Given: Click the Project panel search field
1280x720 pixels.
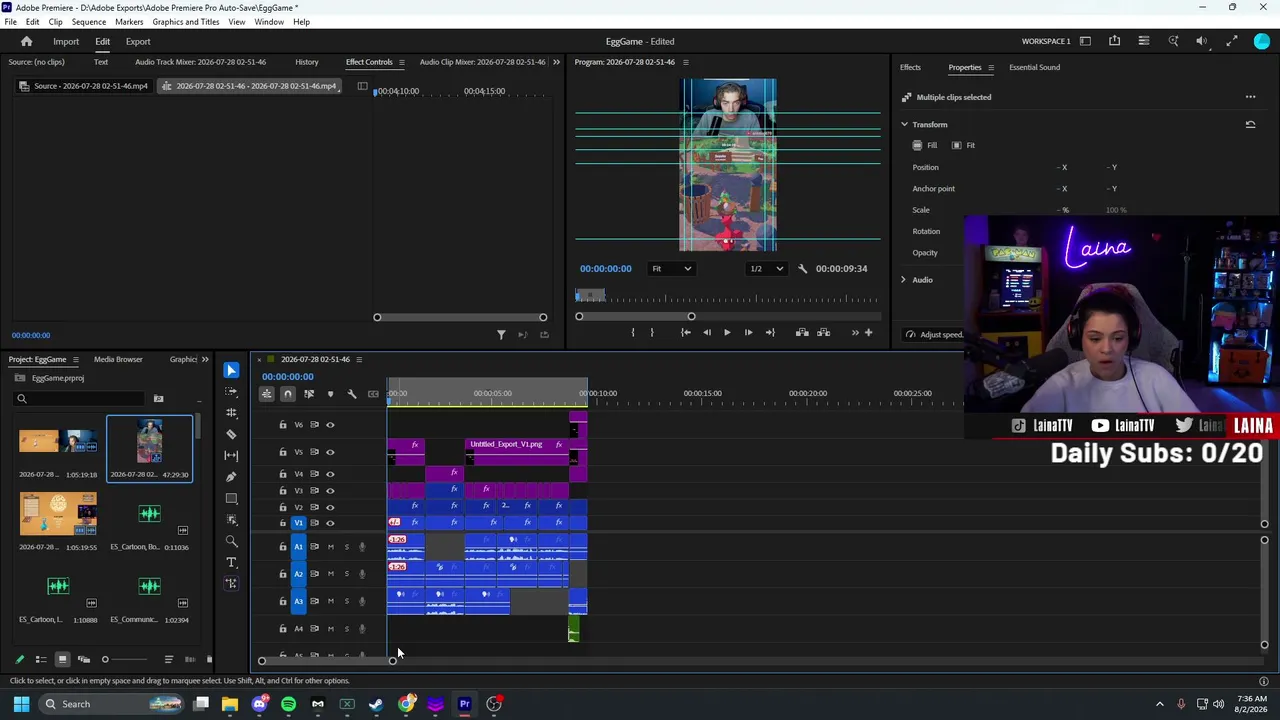Looking at the screenshot, I should click(x=80, y=399).
